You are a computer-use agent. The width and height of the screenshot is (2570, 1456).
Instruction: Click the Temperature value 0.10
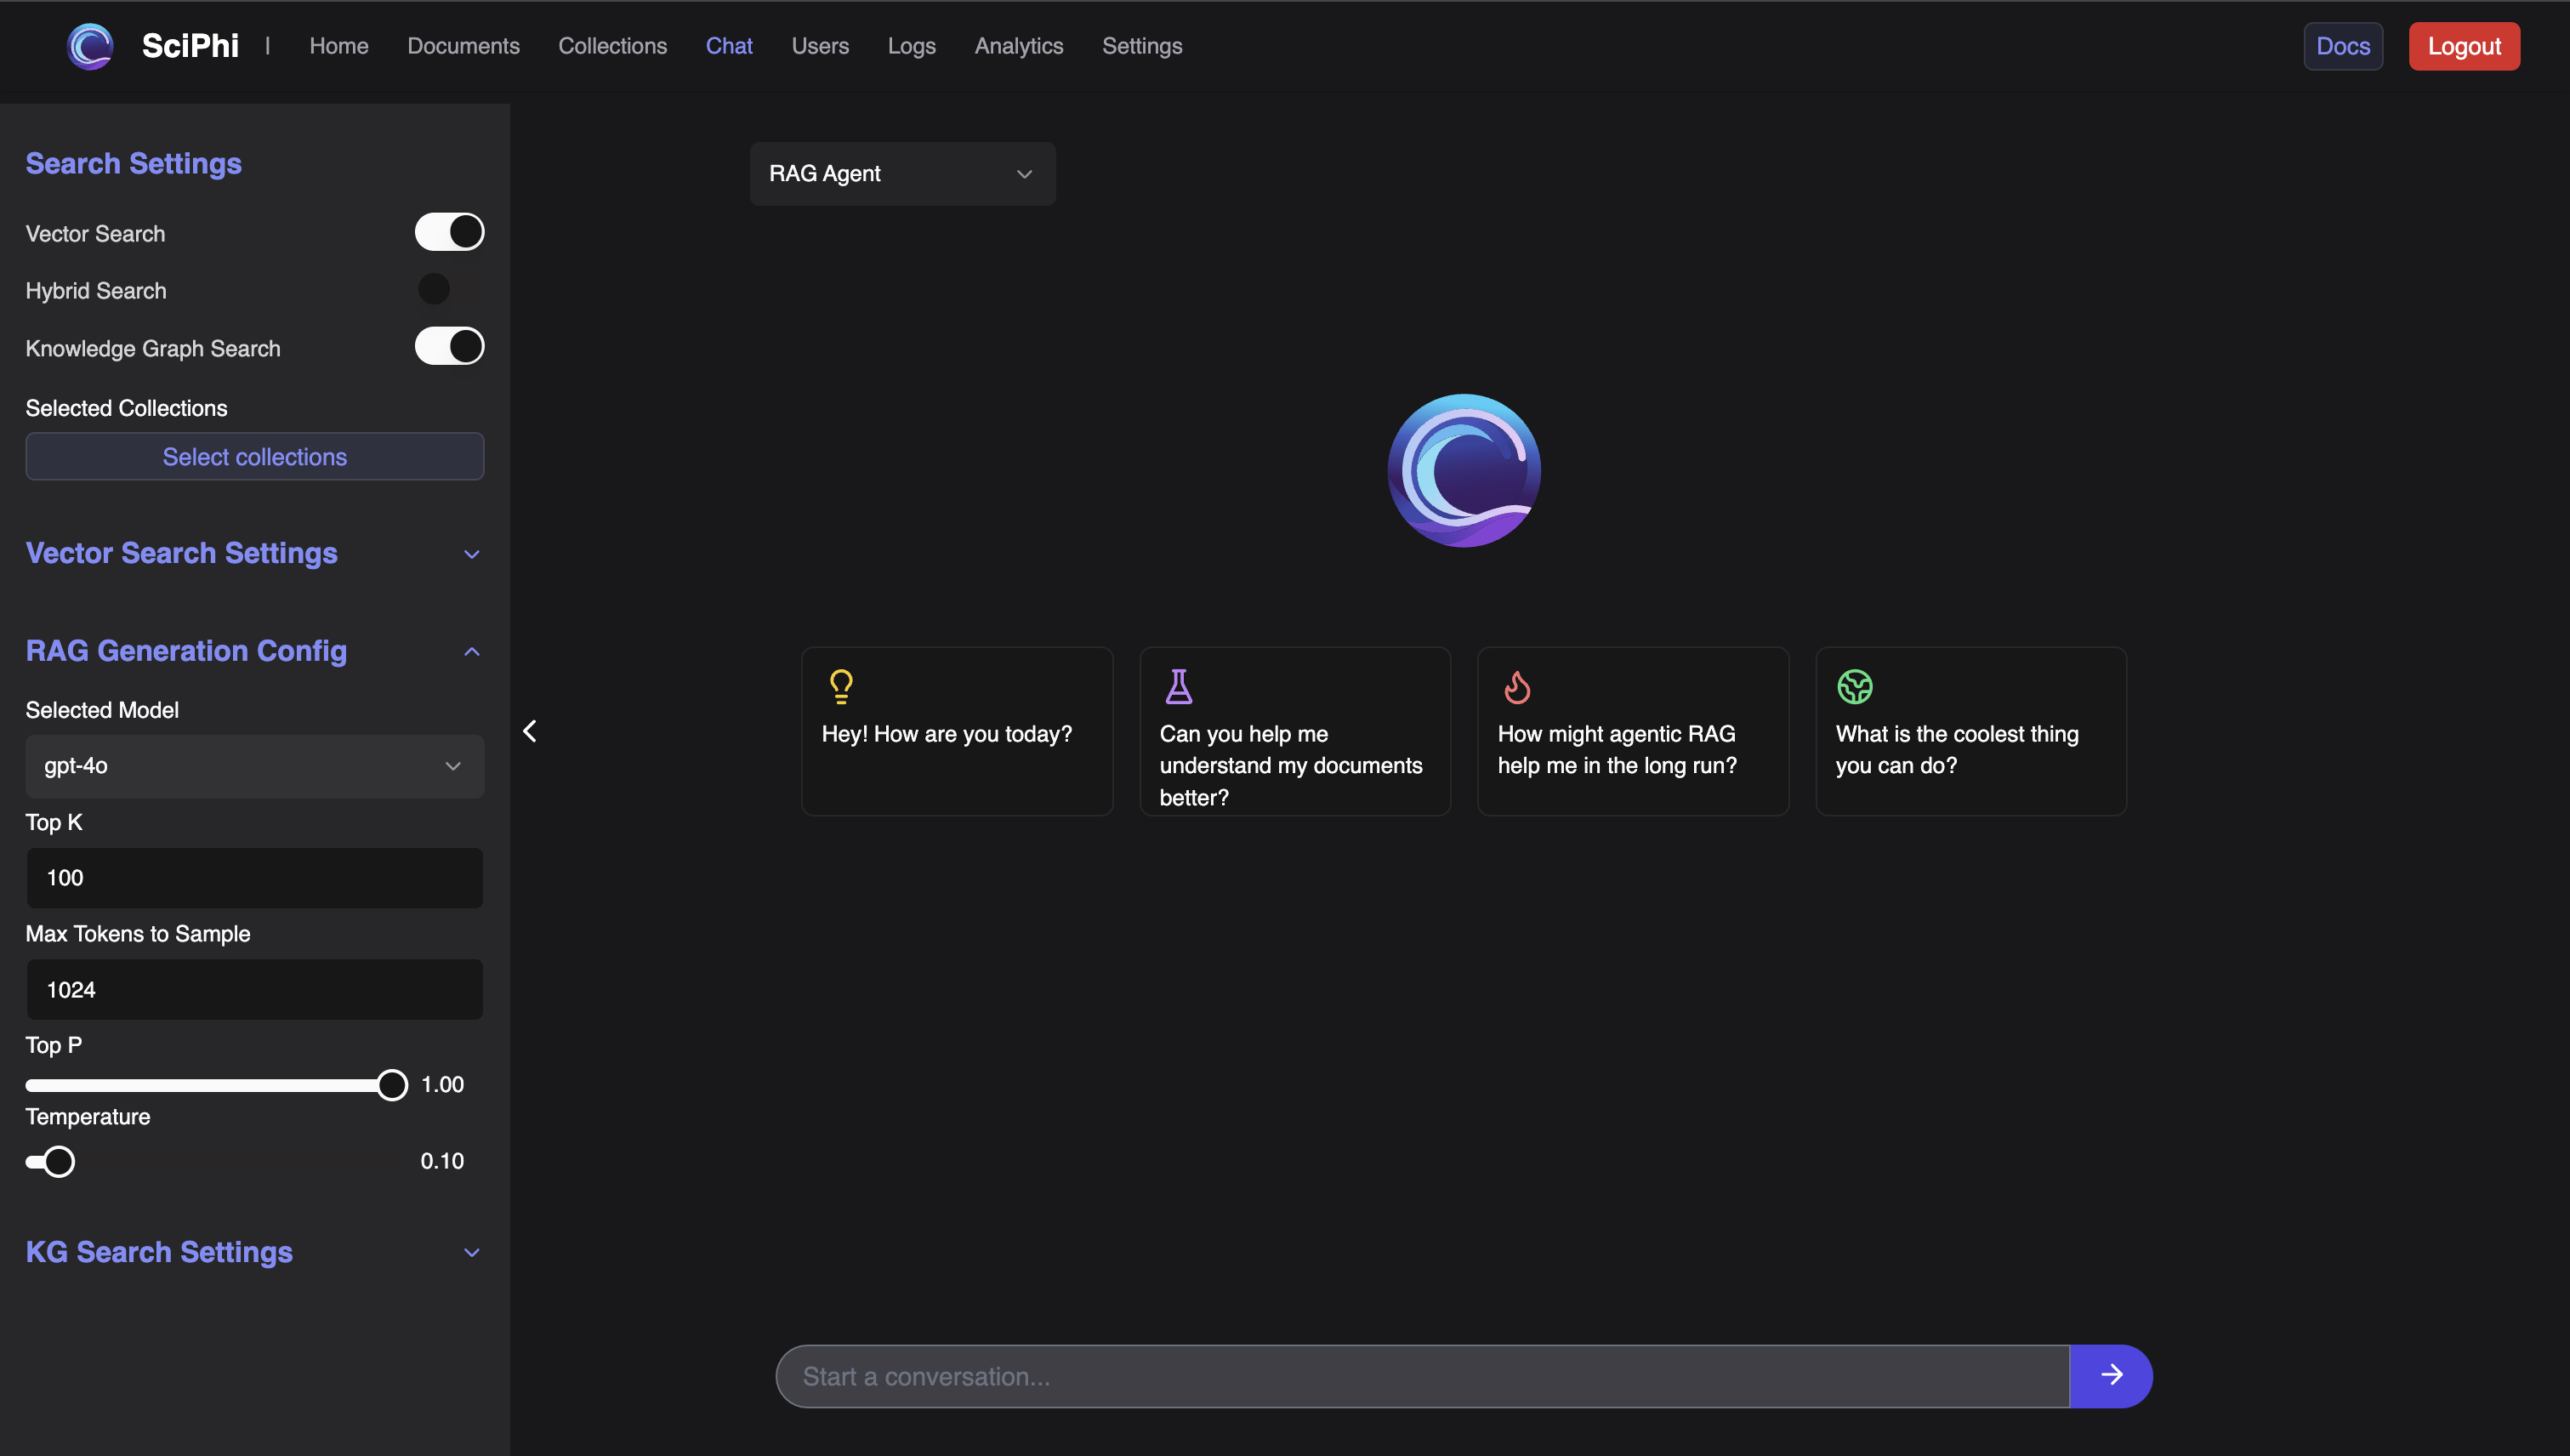[442, 1161]
